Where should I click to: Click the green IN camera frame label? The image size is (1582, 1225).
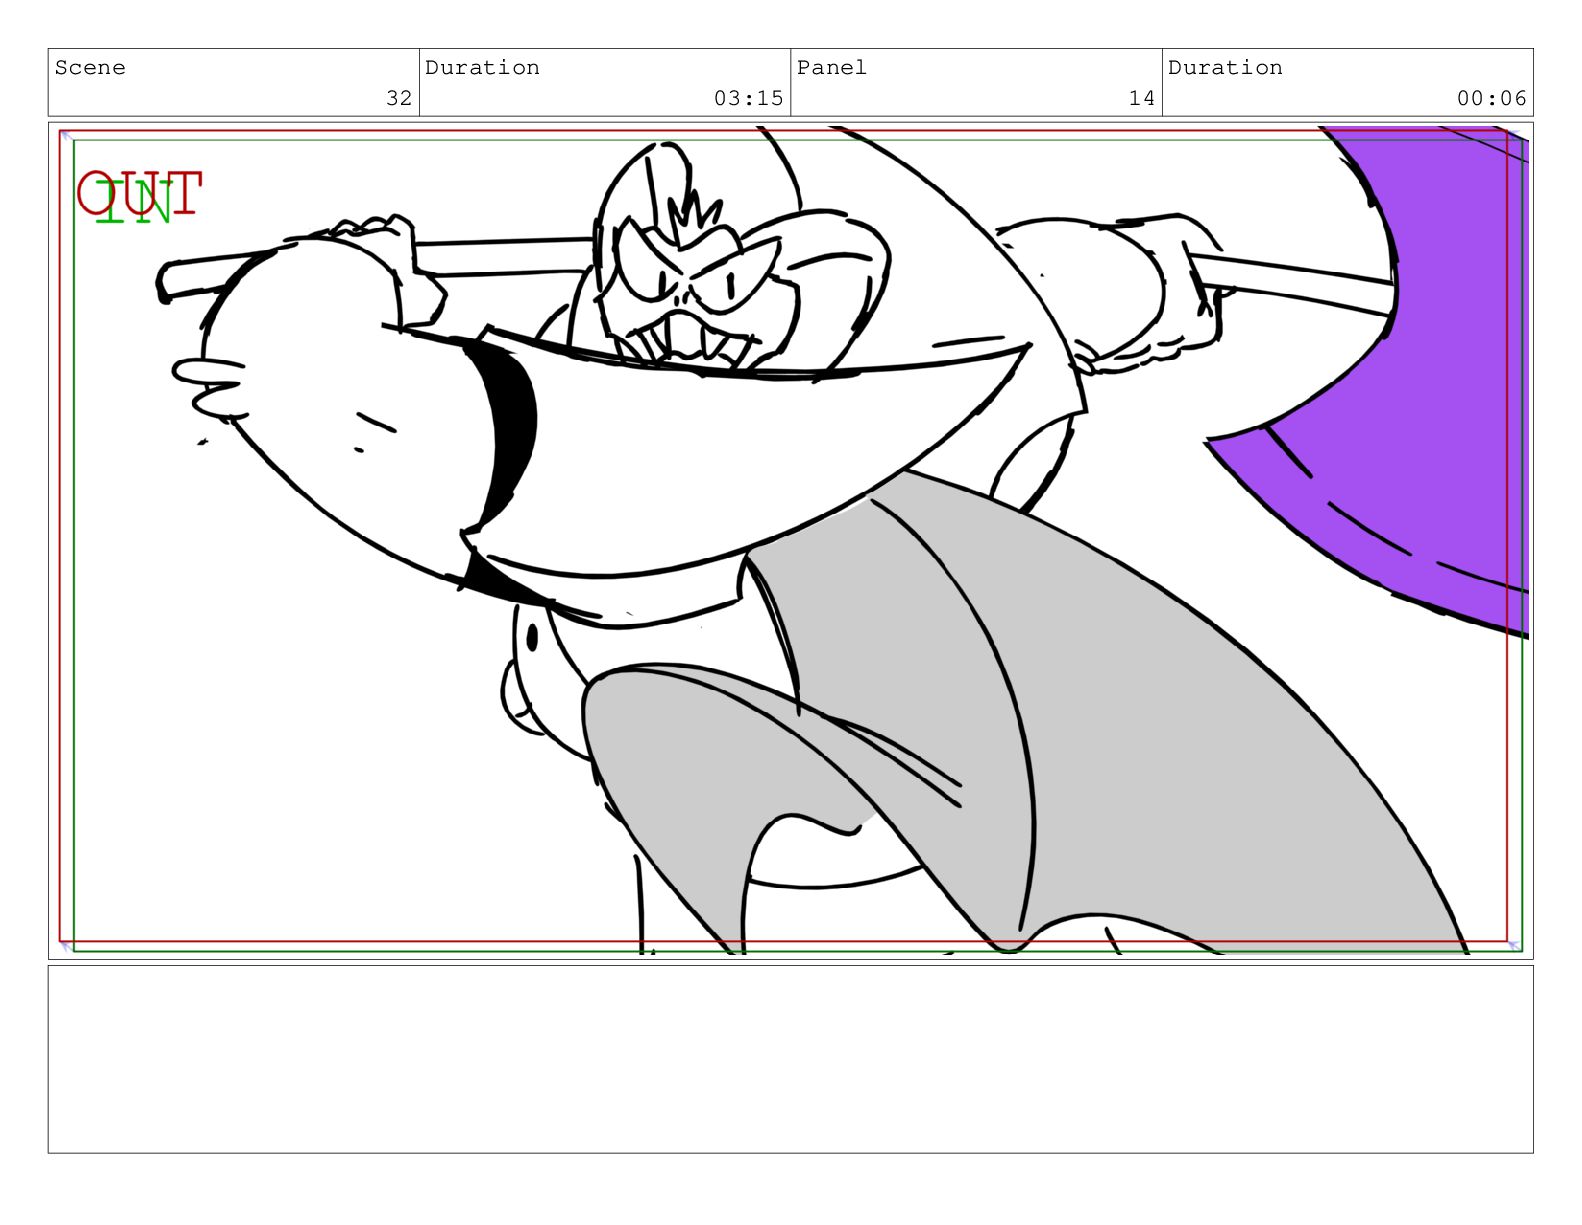click(x=134, y=203)
